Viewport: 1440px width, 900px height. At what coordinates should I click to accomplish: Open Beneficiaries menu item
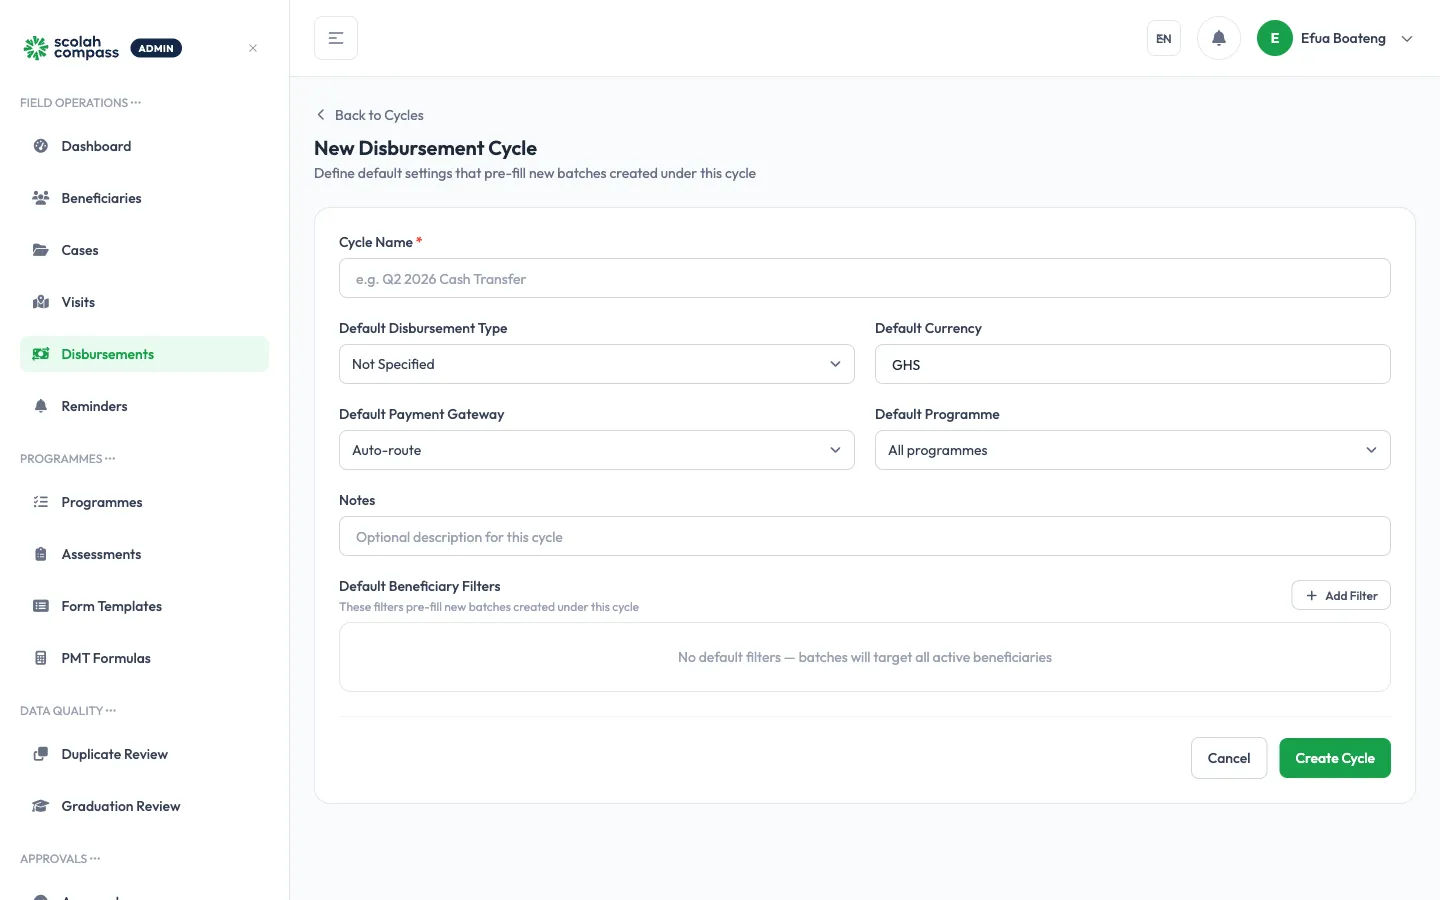click(144, 198)
